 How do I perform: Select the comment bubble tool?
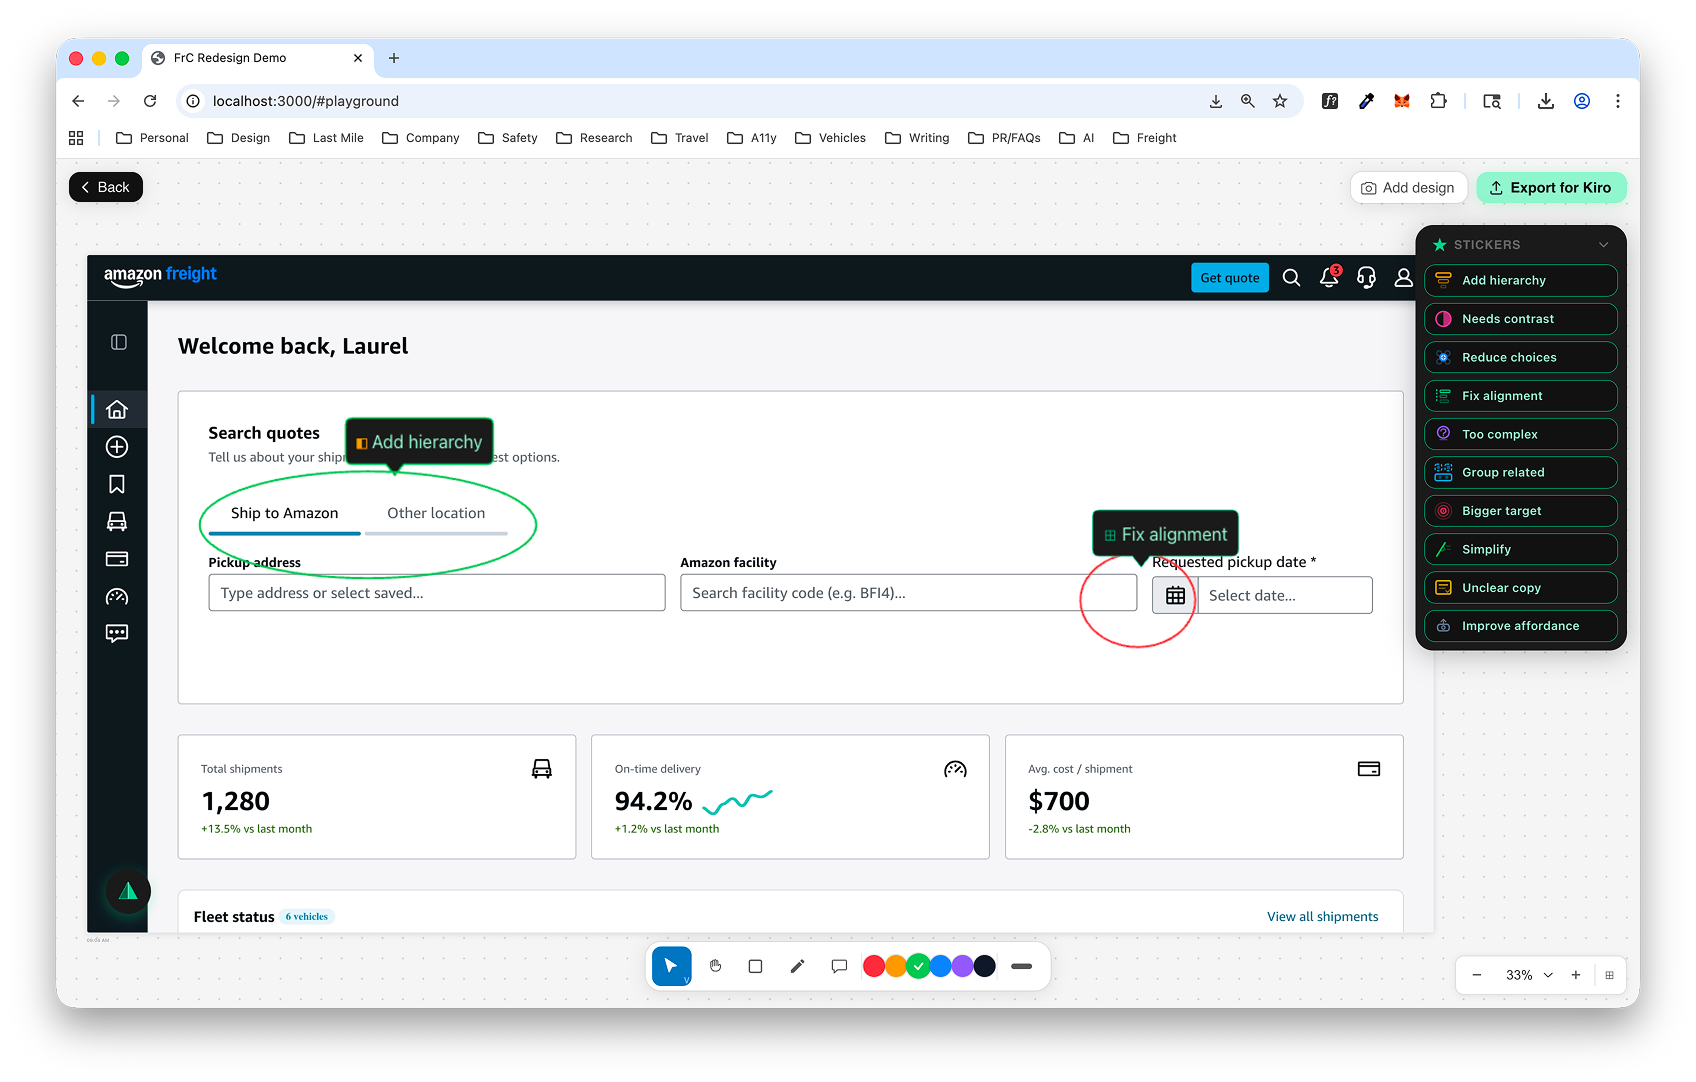pyautogui.click(x=839, y=966)
